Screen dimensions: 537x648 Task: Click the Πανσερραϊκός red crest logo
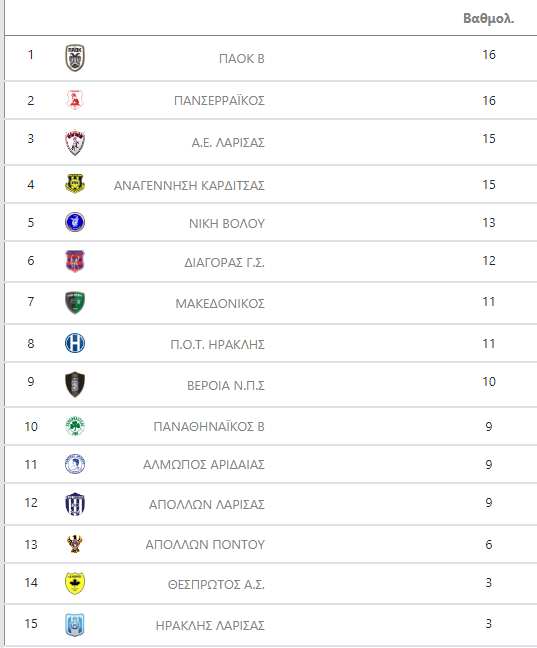pos(75,100)
